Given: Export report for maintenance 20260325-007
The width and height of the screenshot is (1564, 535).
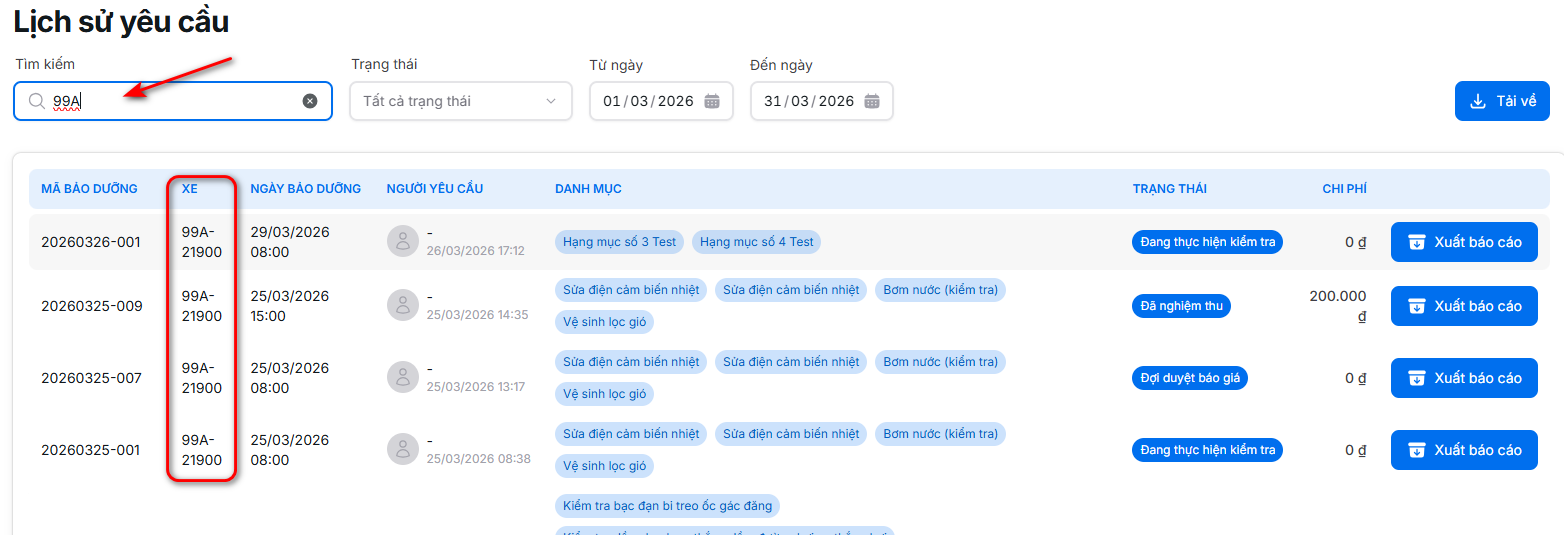Looking at the screenshot, I should tap(1463, 378).
